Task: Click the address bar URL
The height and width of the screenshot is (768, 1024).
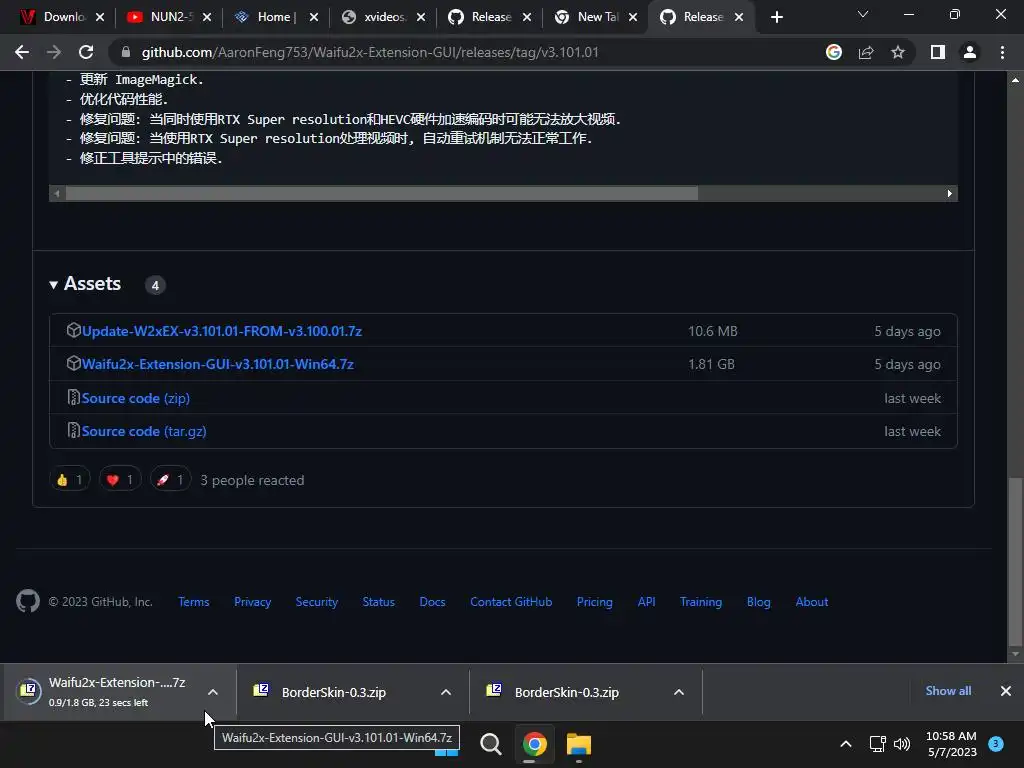Action: click(x=370, y=52)
